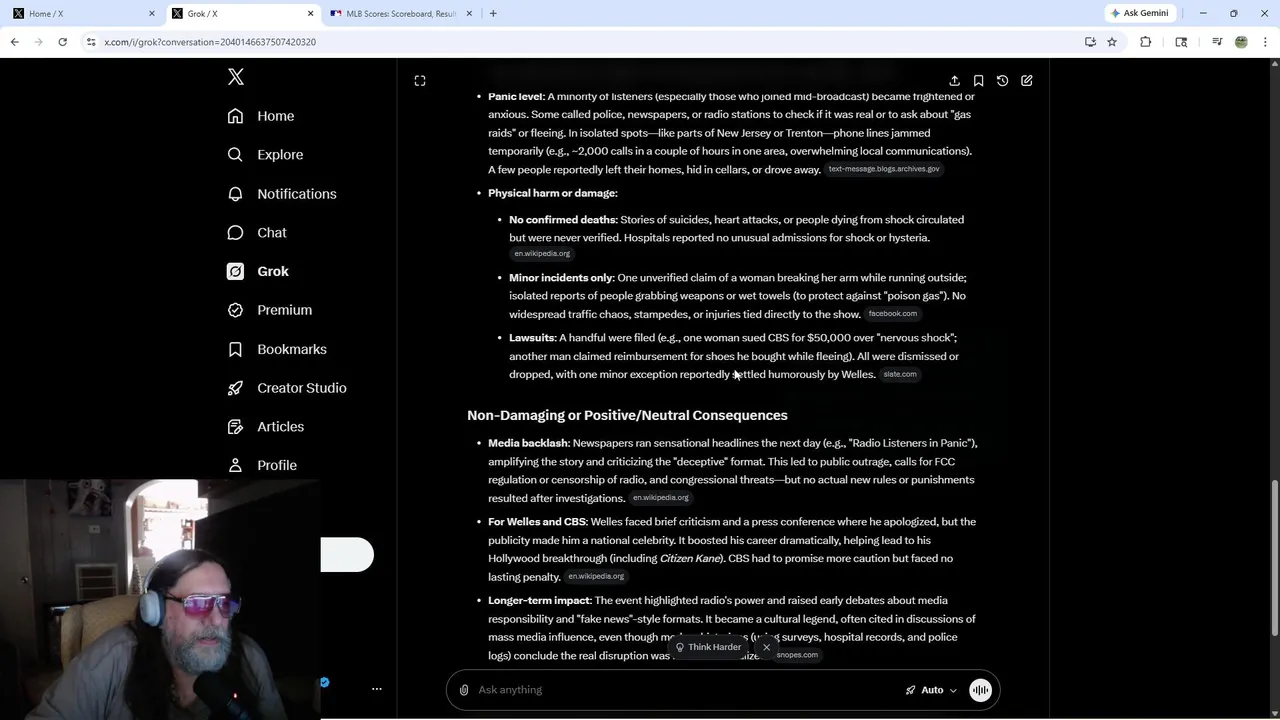This screenshot has height=720, width=1280.
Task: Toggle Grok fullscreen focus mode icon
Action: click(420, 81)
